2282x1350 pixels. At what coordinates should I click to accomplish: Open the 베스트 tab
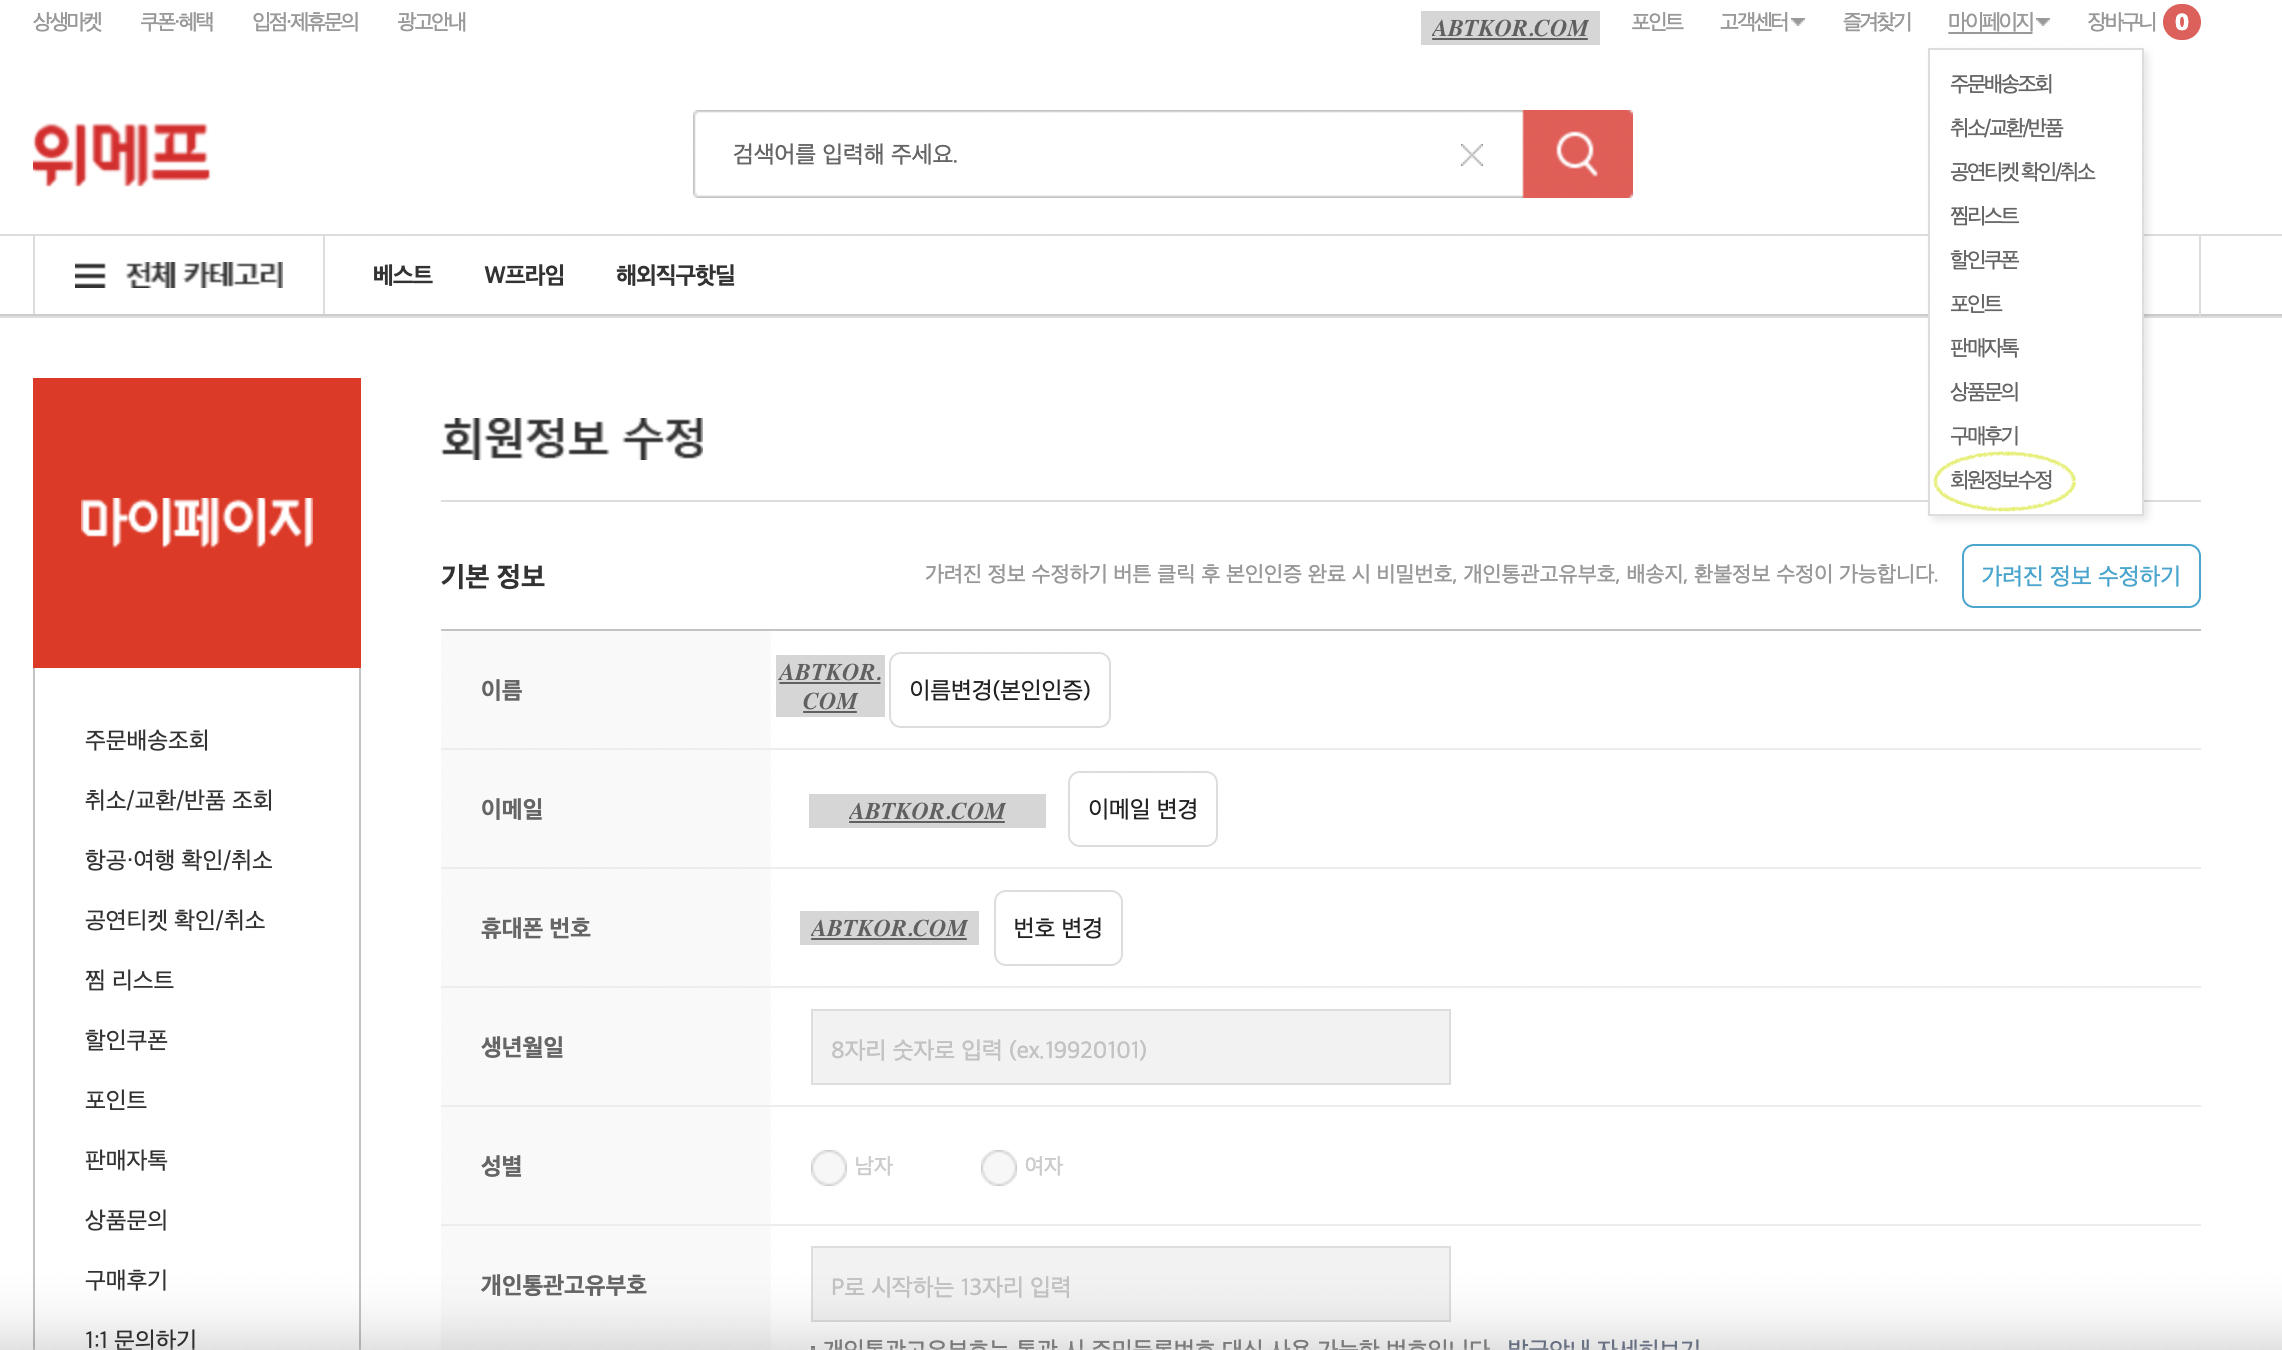(x=403, y=275)
